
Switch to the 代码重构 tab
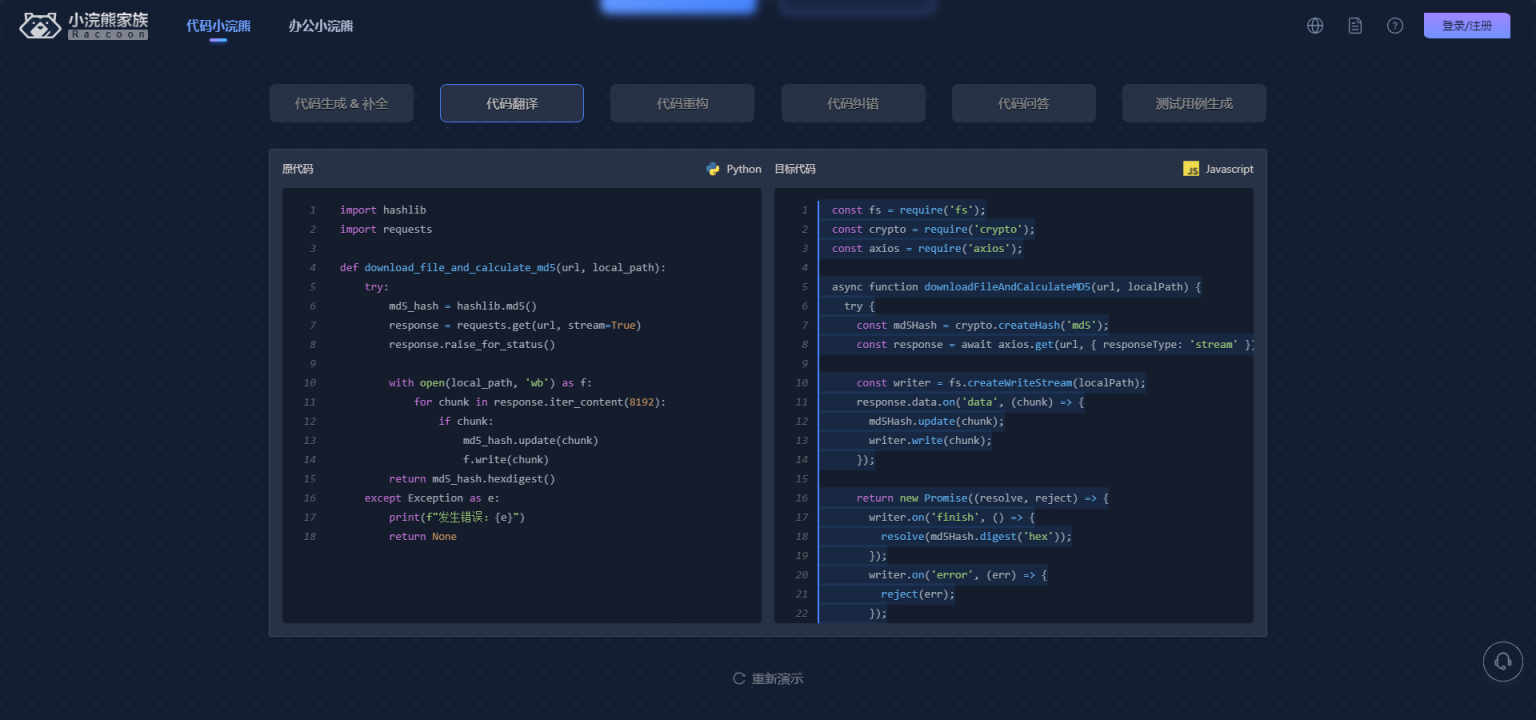point(682,103)
